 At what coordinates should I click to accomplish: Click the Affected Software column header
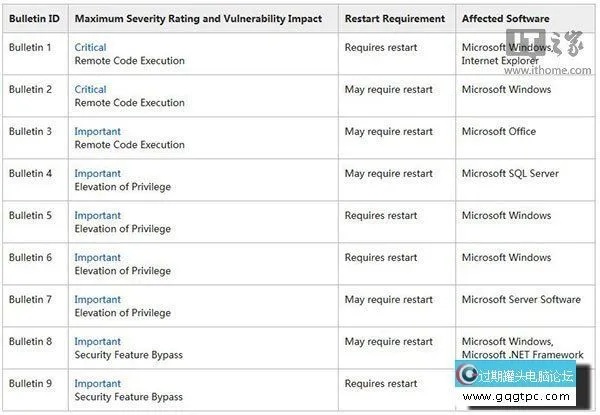506,18
